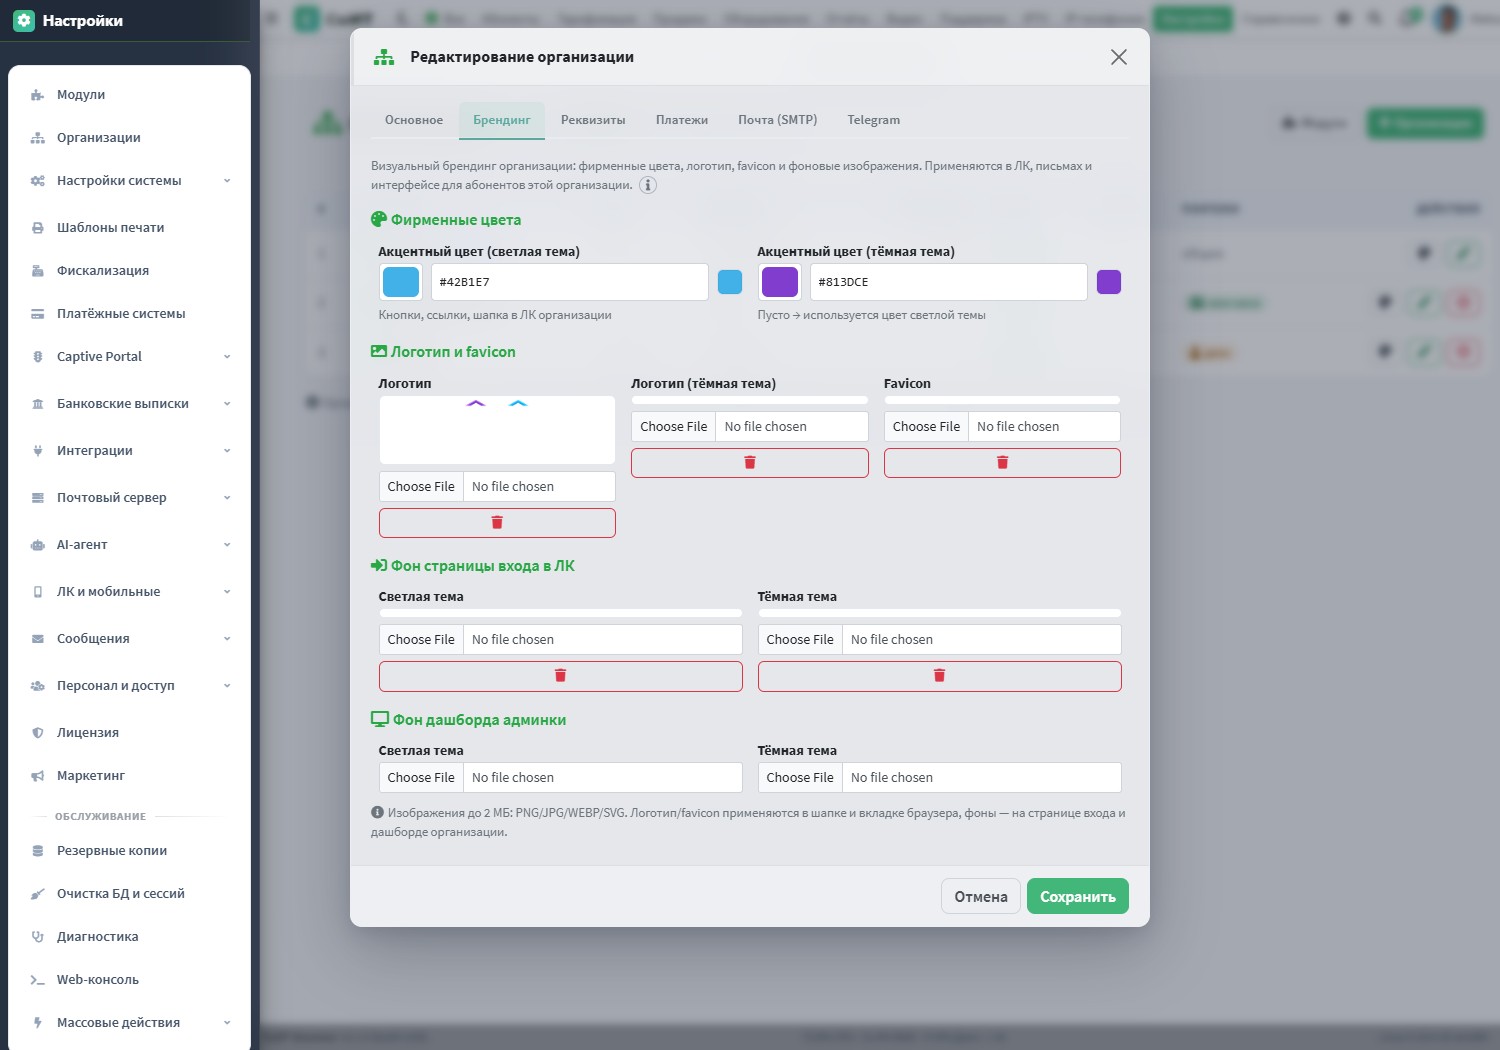Edit the #813DCE hex color field

tap(948, 282)
